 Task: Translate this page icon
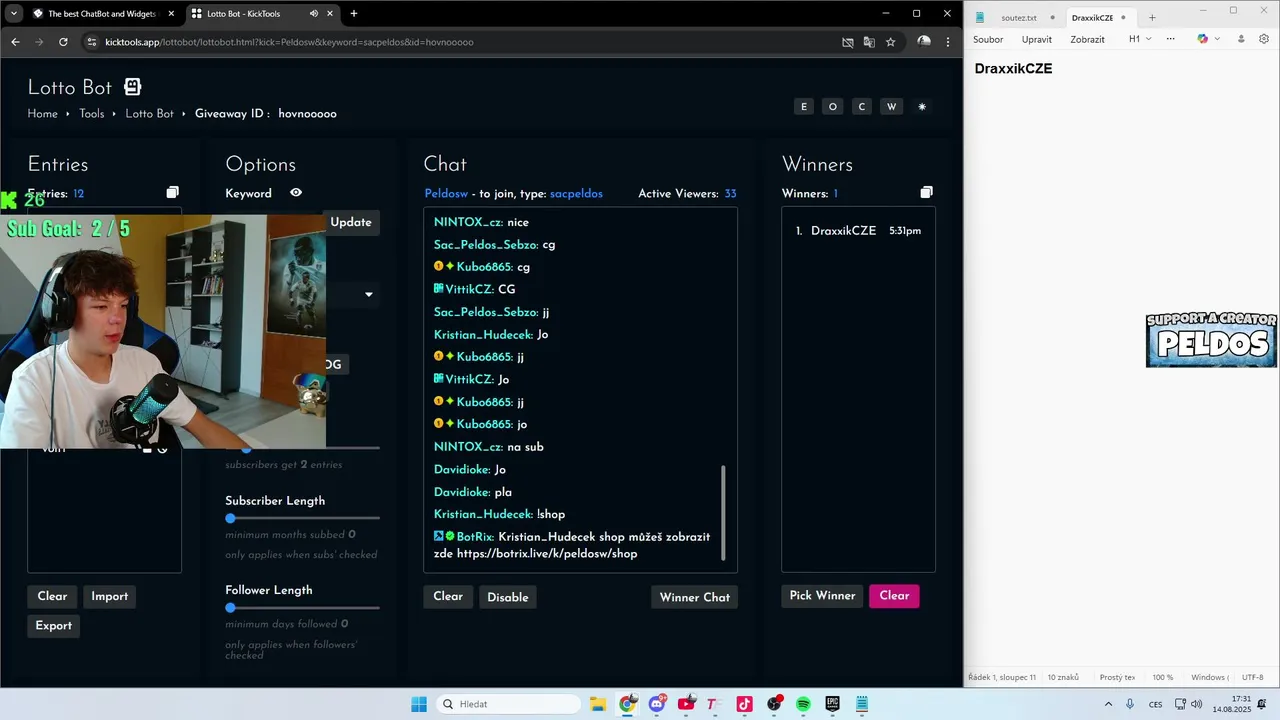click(869, 42)
